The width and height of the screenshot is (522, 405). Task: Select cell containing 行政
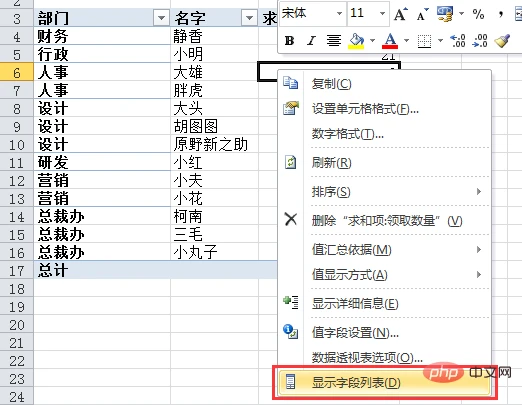point(102,54)
